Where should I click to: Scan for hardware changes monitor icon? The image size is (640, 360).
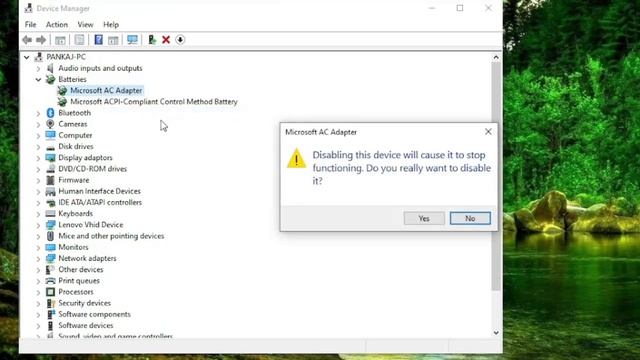click(132, 40)
